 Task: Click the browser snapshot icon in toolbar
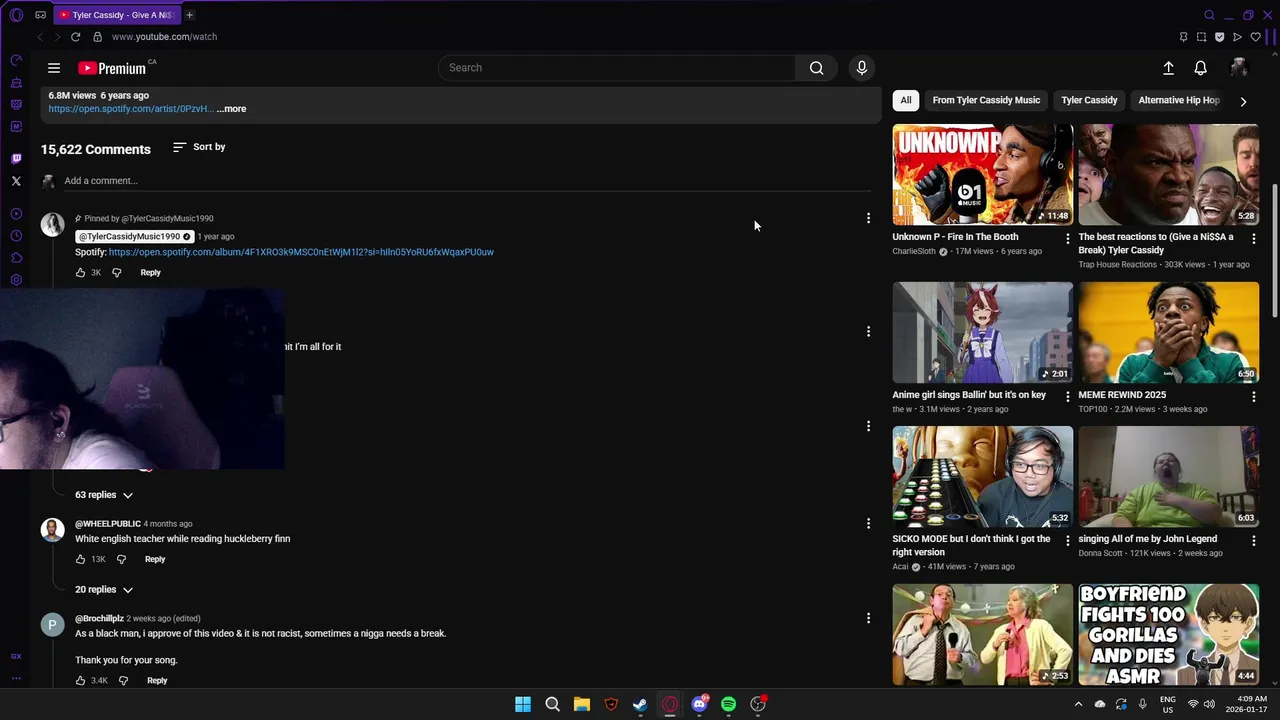[1201, 37]
